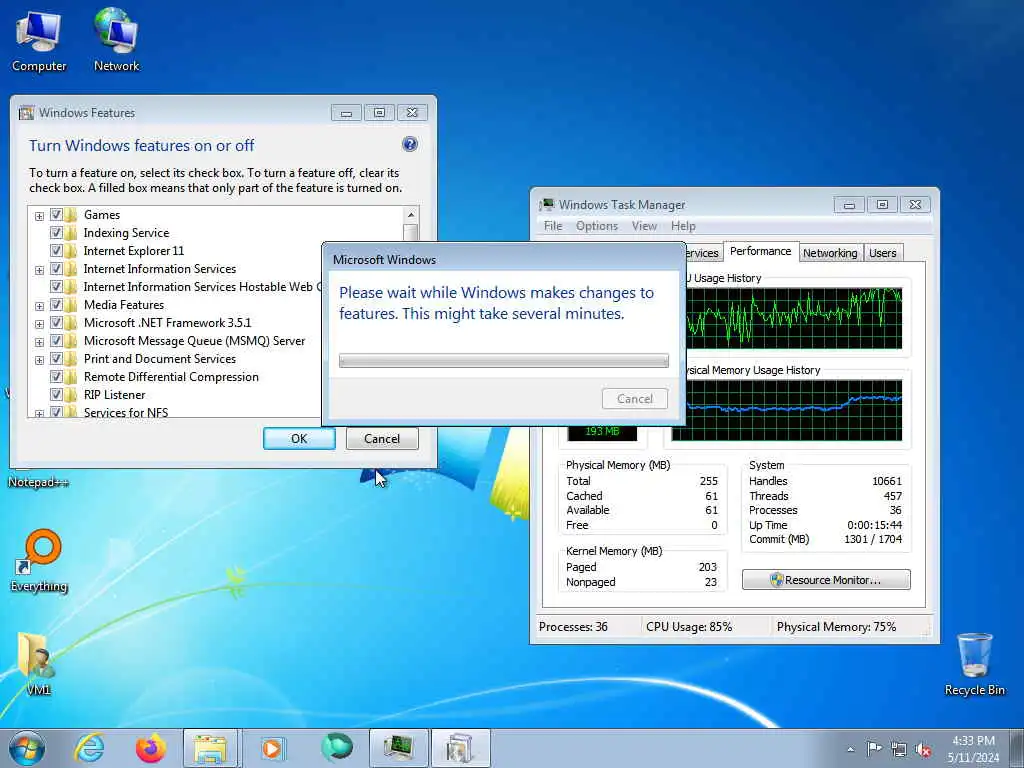Click the green globe taskbar icon
1024x768 pixels.
coord(337,748)
